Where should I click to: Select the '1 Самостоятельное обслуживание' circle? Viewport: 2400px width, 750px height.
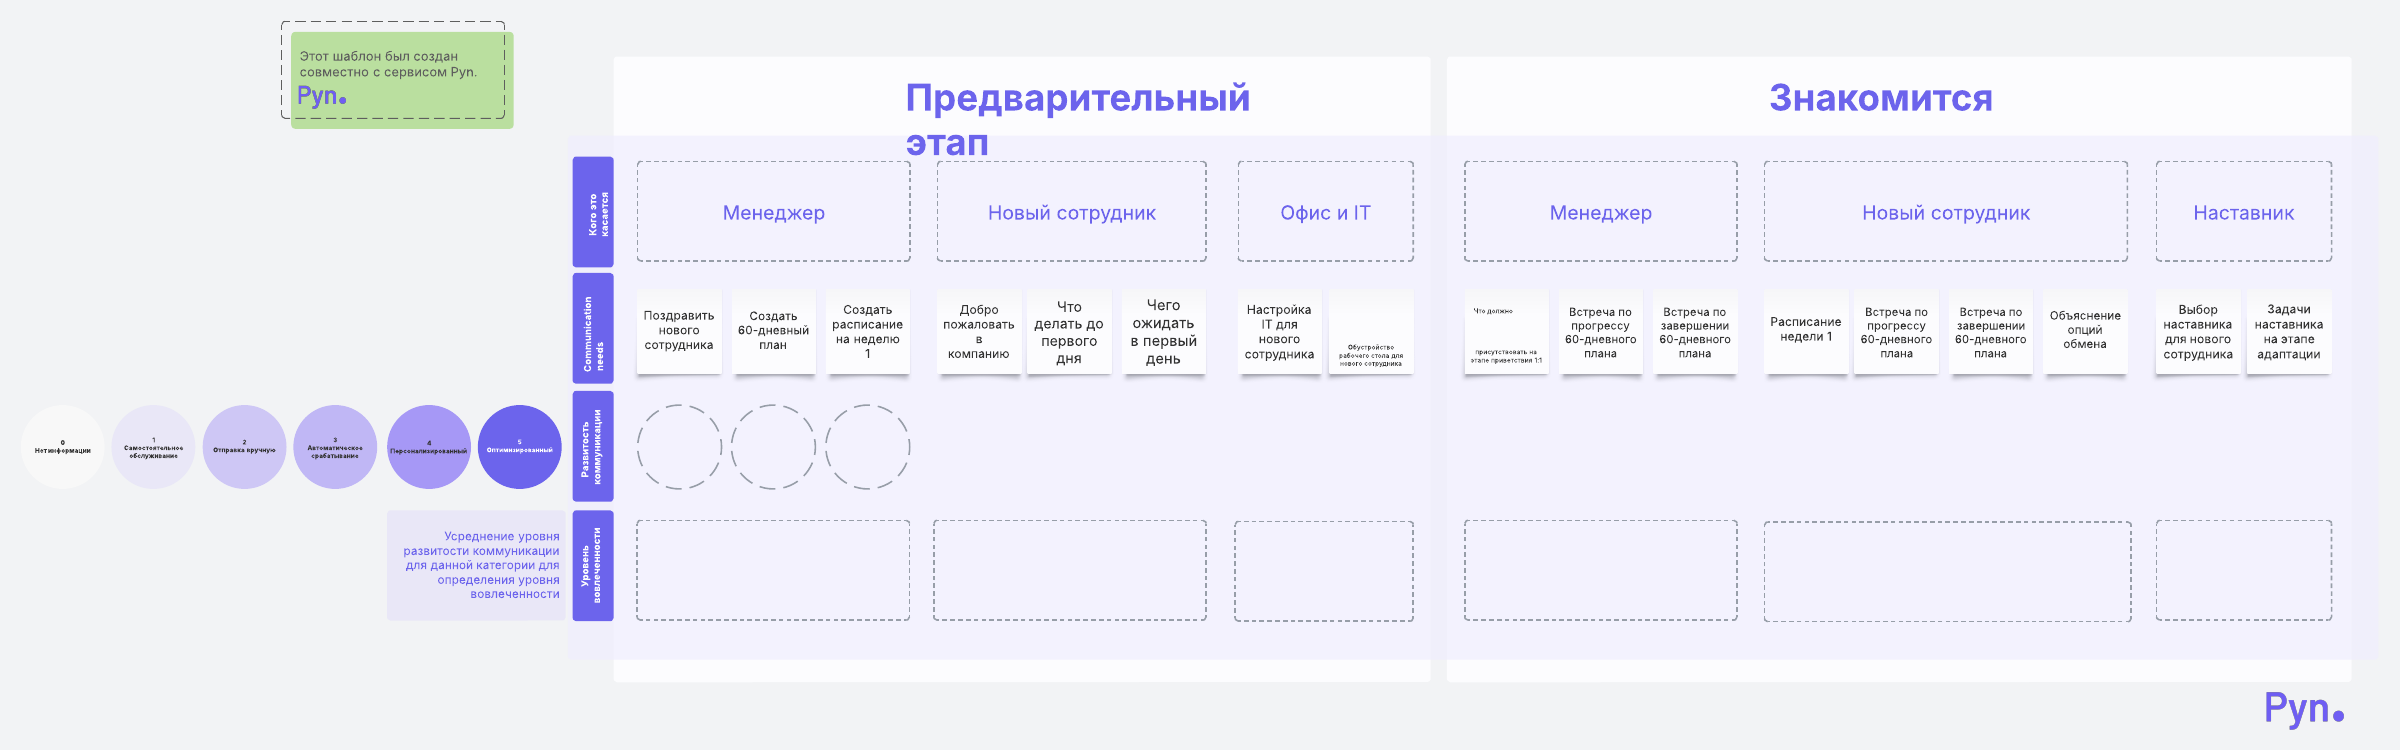153,447
